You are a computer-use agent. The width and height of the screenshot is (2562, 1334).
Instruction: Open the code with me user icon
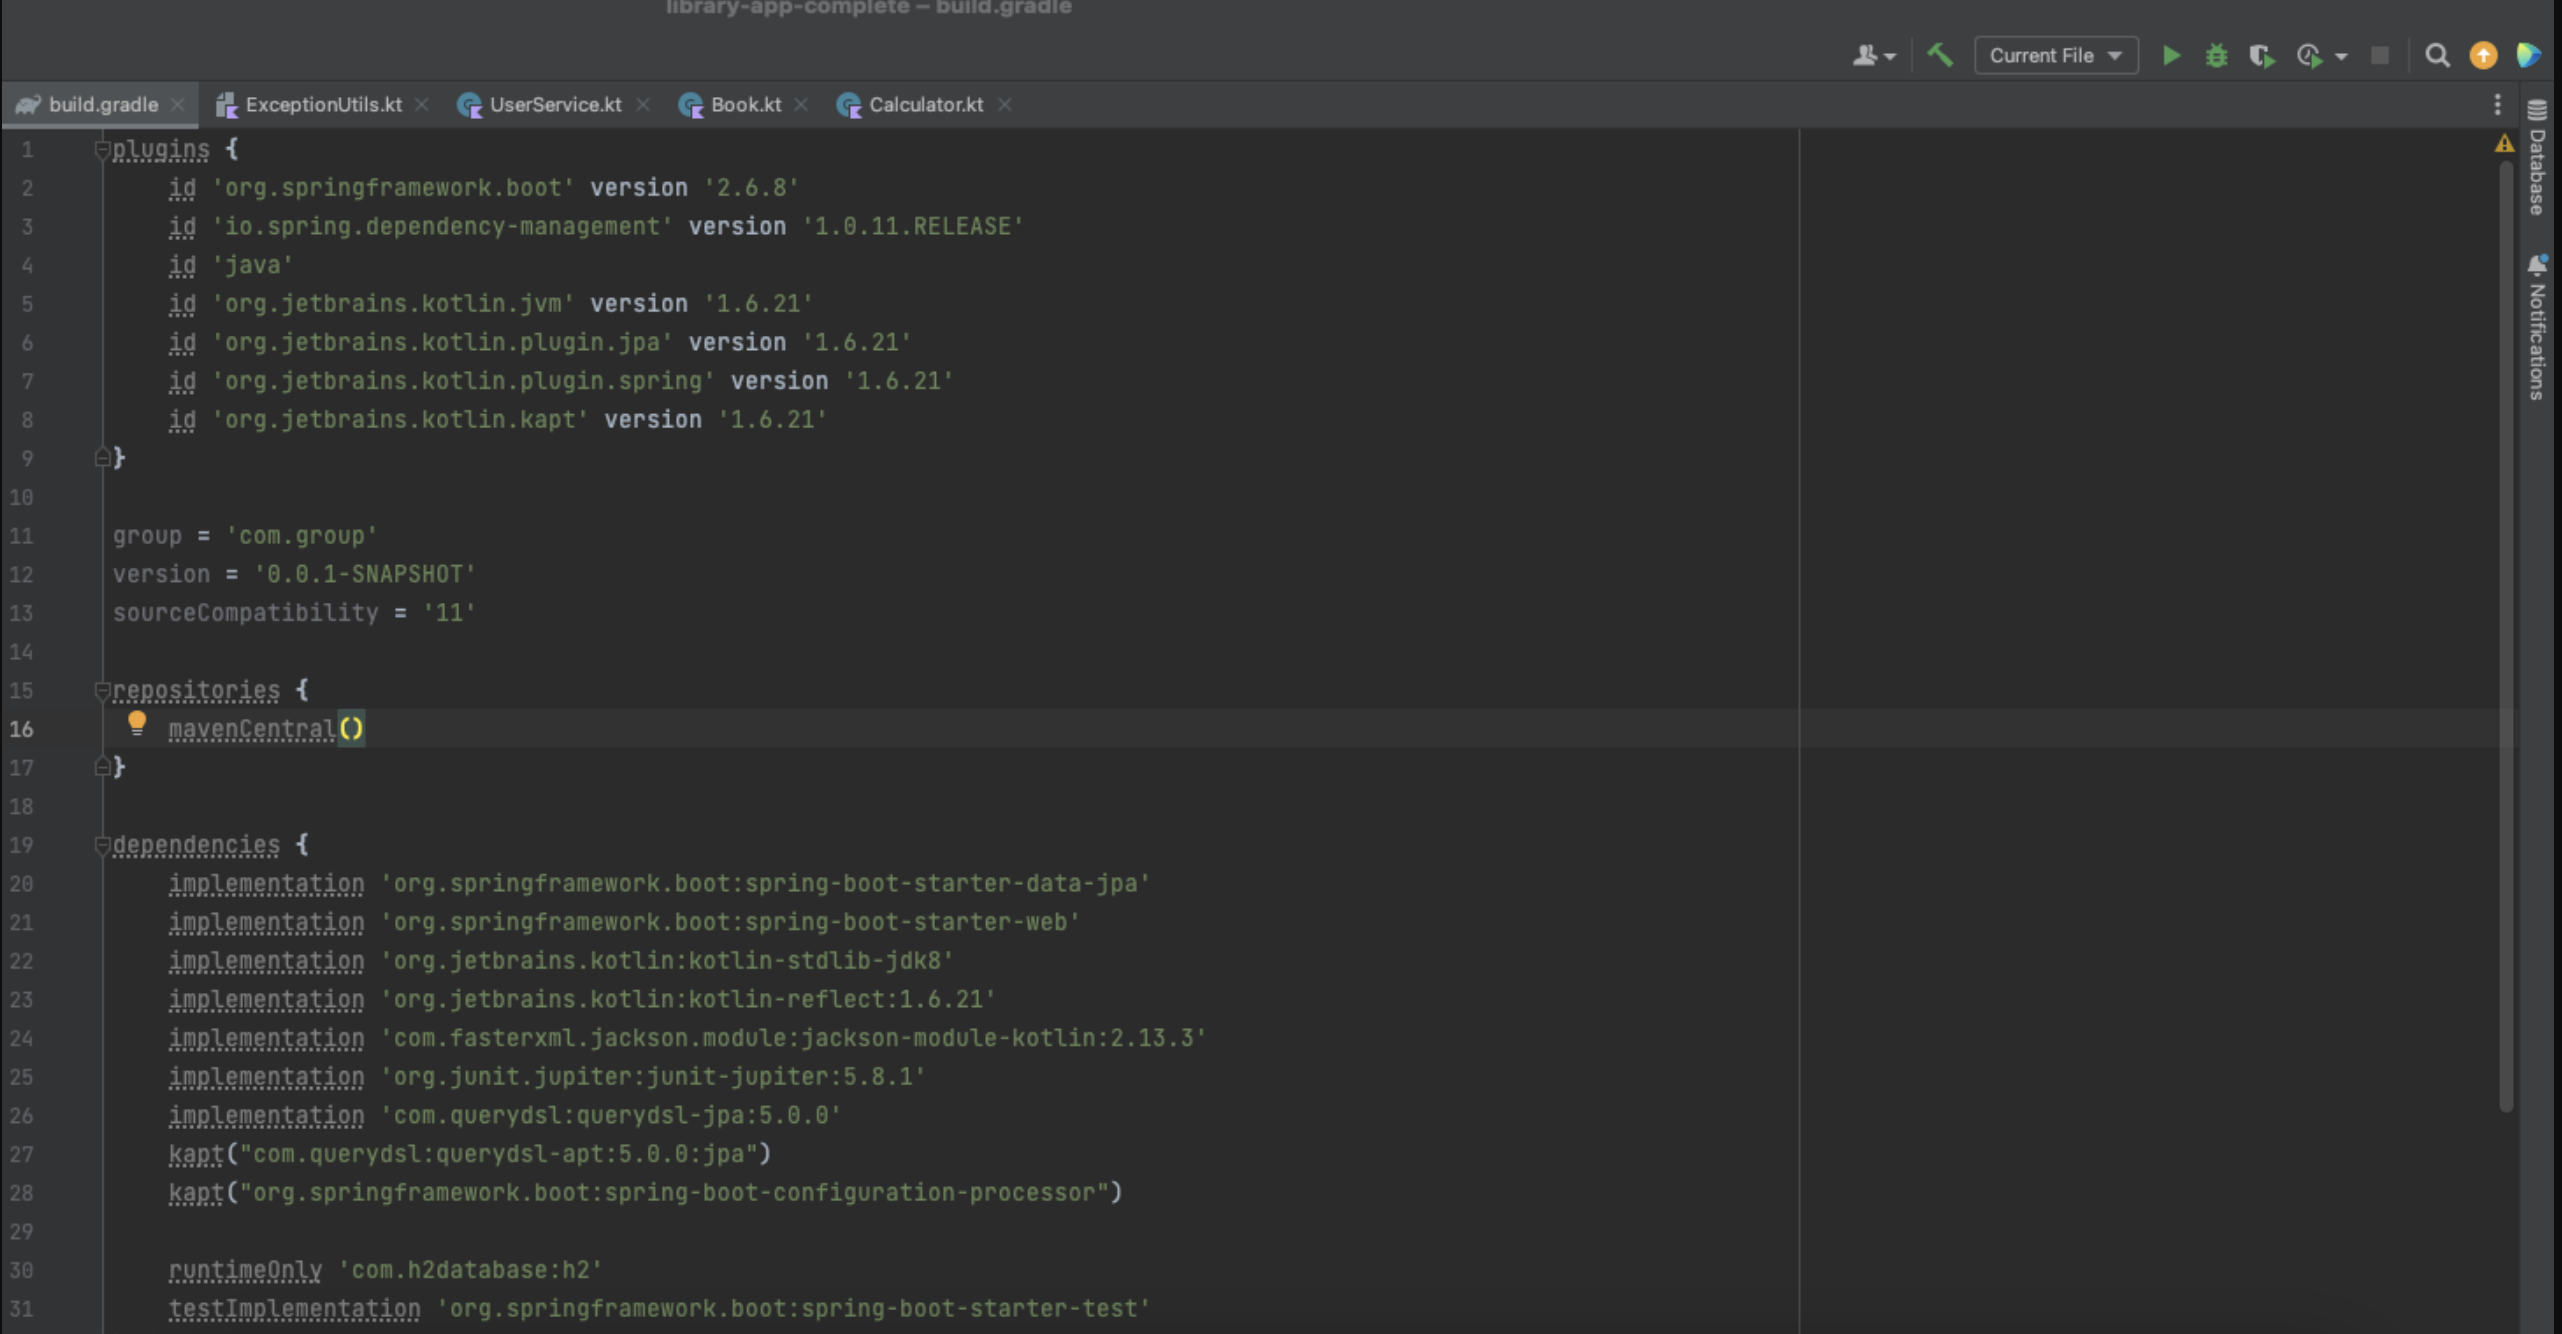[1873, 56]
